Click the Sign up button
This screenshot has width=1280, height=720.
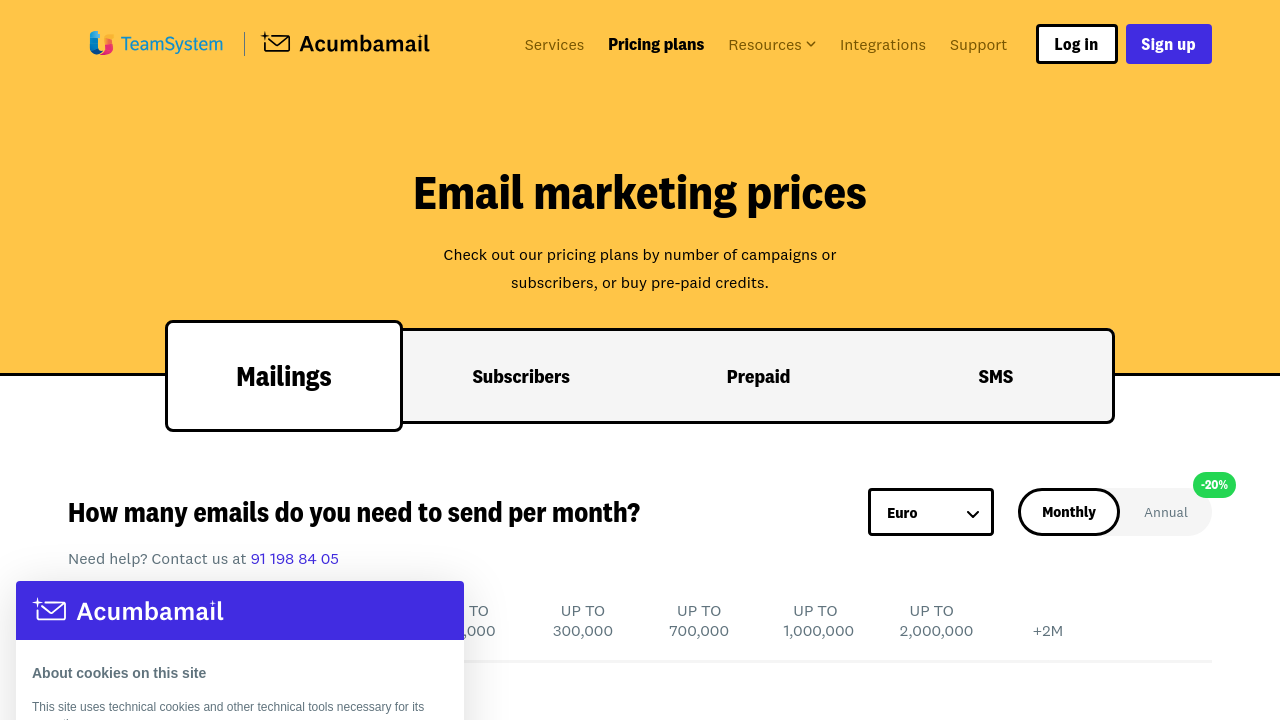click(1168, 44)
